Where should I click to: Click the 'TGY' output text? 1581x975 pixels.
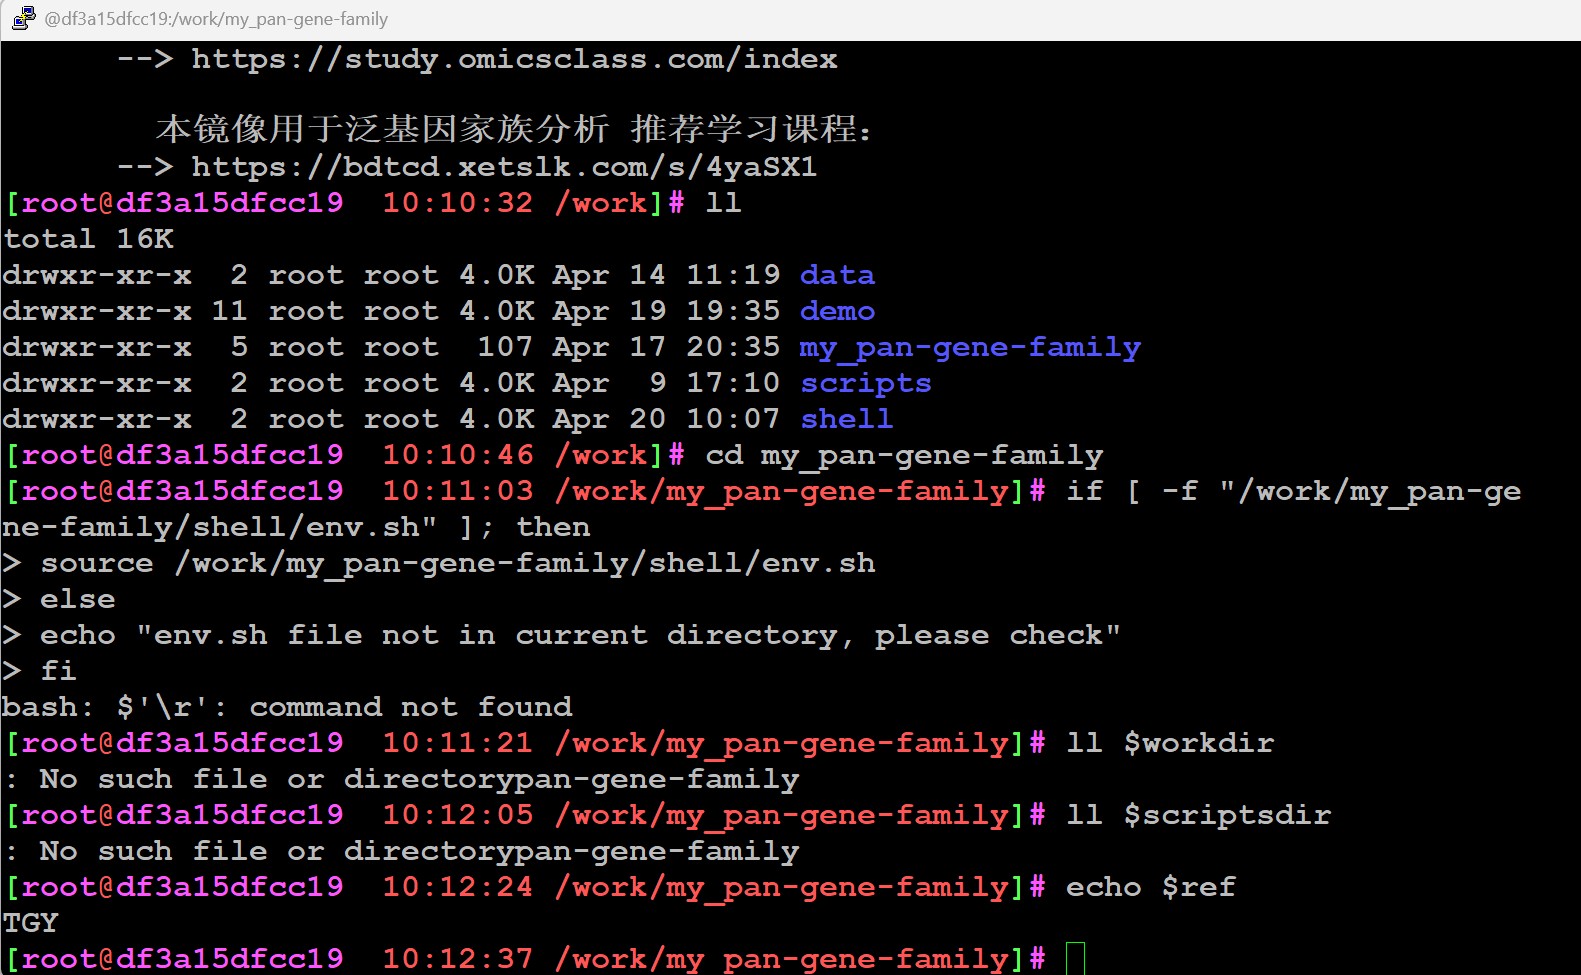tap(31, 923)
